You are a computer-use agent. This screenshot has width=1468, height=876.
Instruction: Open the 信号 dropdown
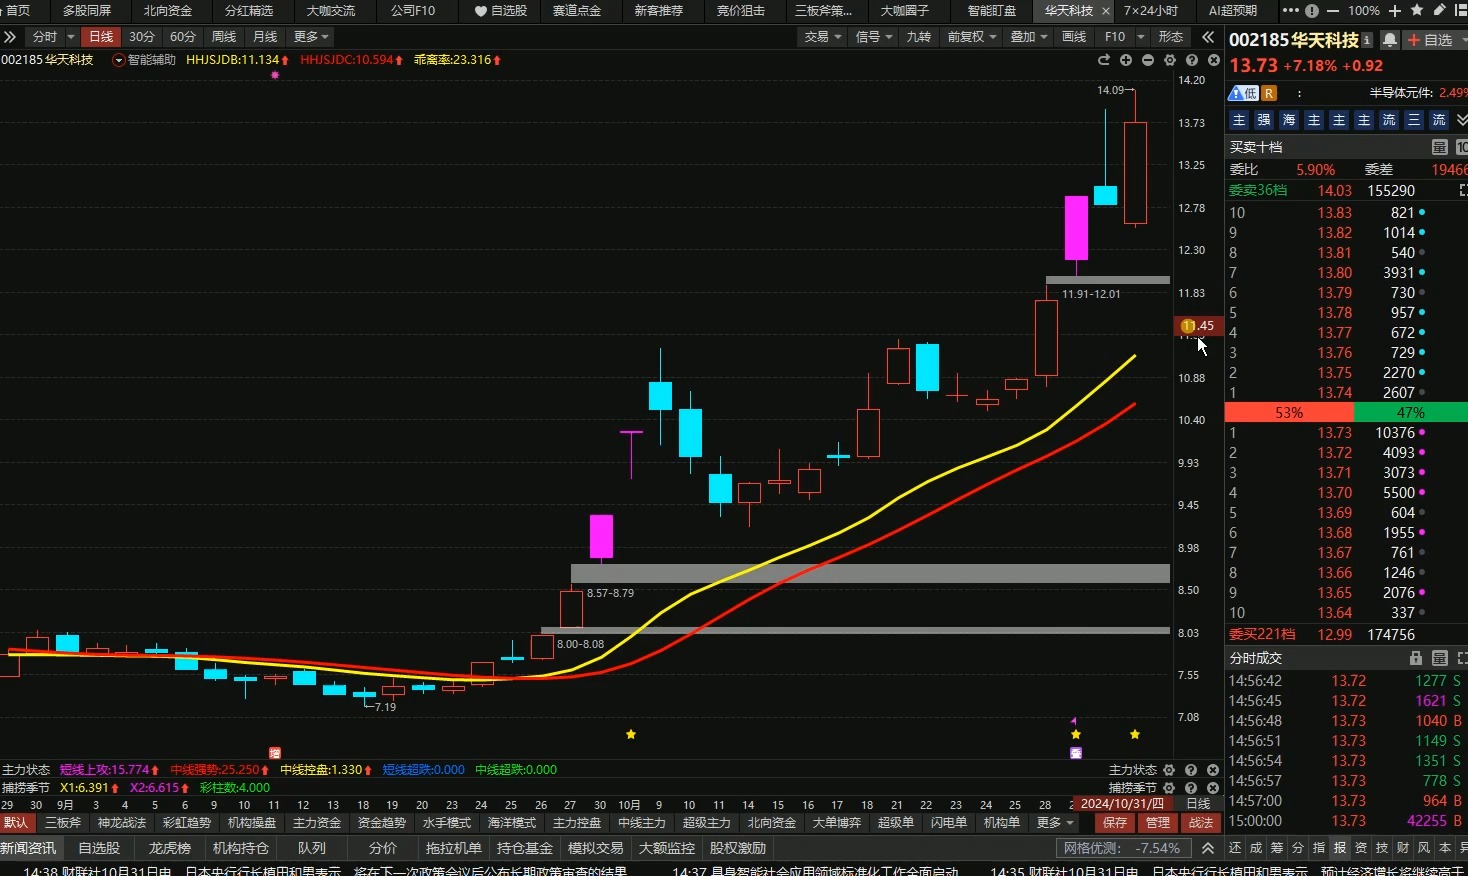point(874,37)
